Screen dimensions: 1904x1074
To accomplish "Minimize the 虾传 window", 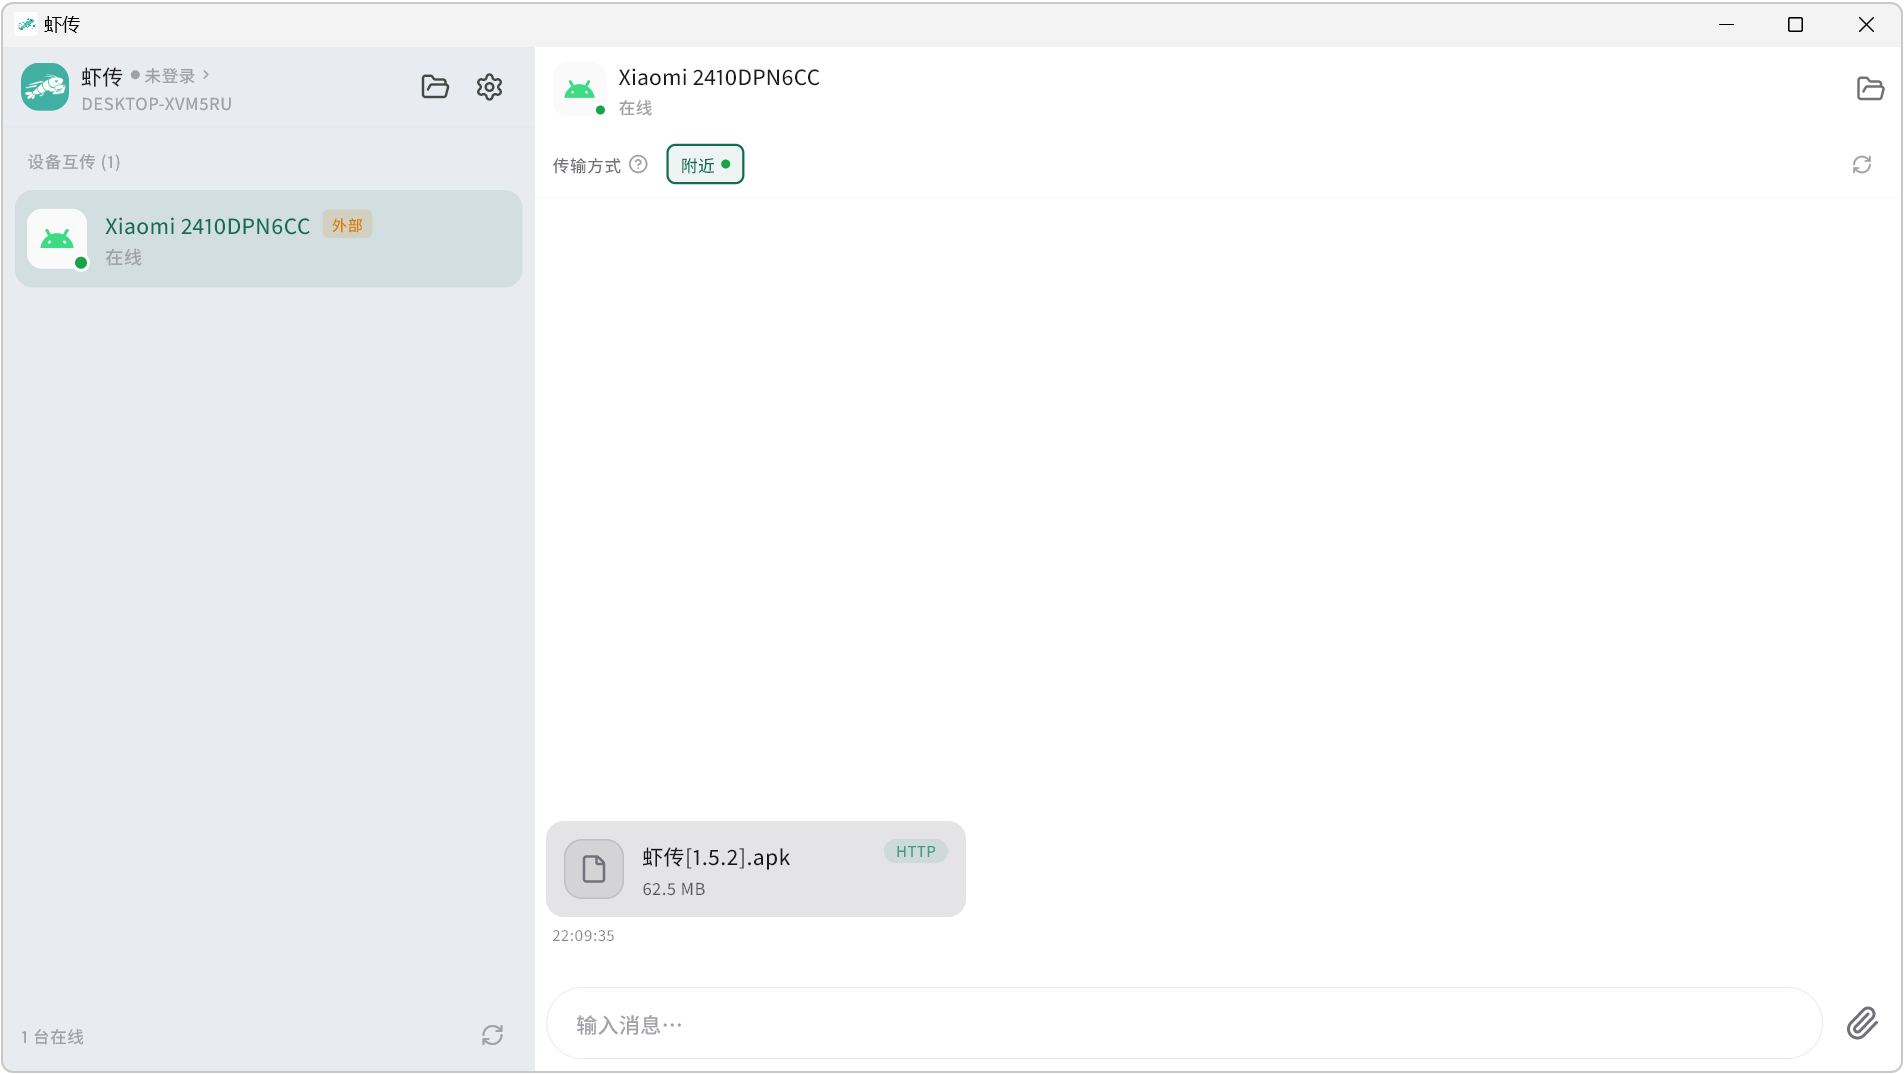I will tap(1726, 24).
